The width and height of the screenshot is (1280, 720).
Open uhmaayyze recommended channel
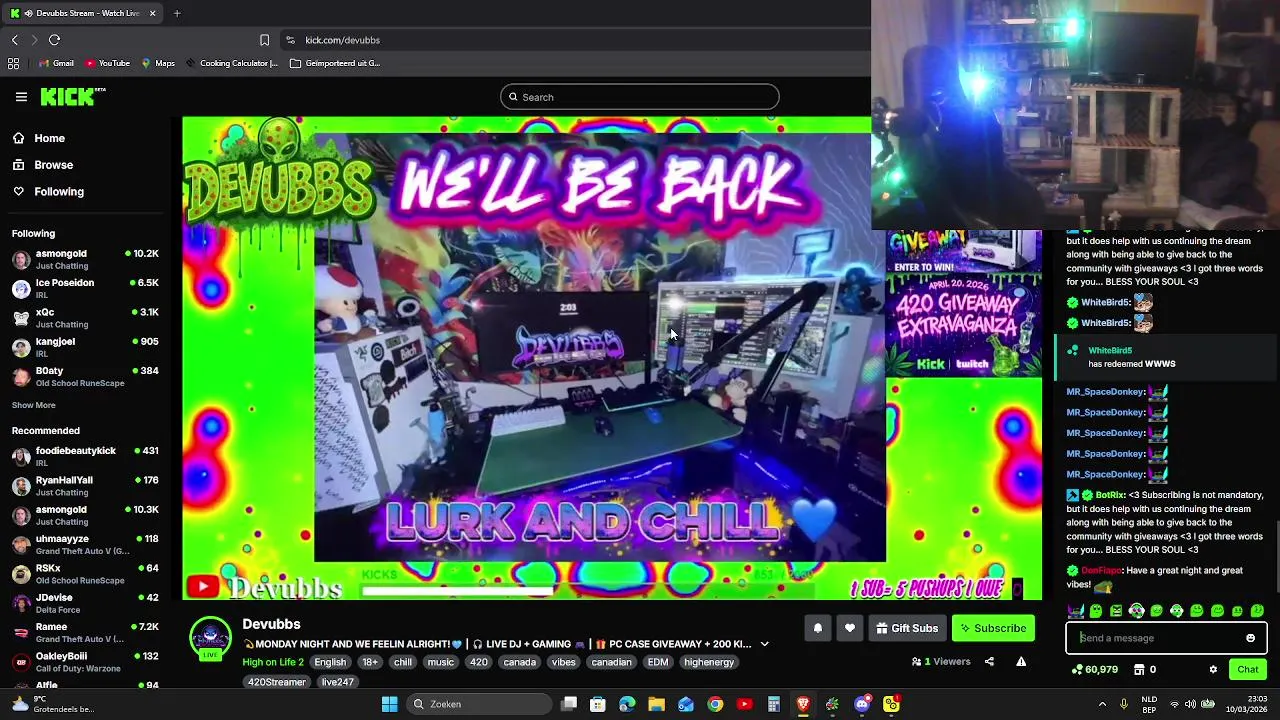pos(85,545)
